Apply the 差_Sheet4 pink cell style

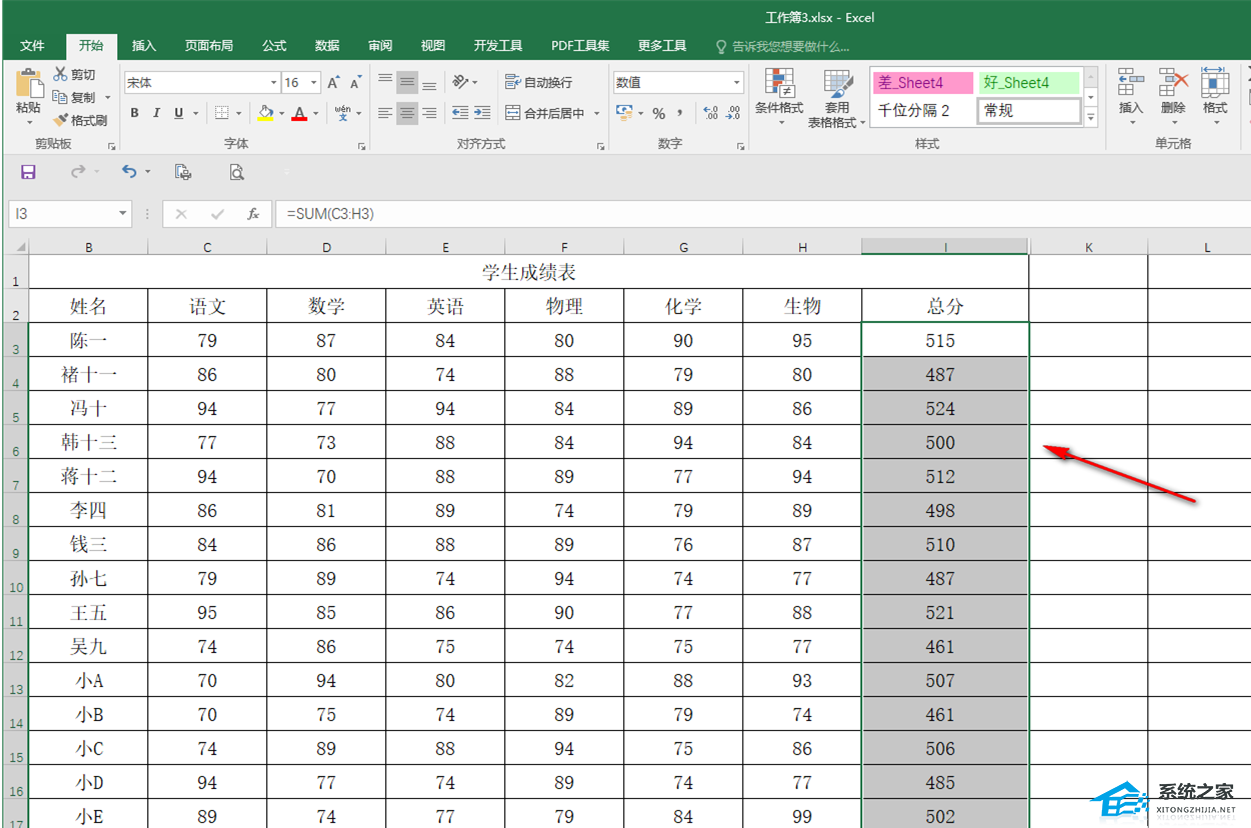click(922, 83)
